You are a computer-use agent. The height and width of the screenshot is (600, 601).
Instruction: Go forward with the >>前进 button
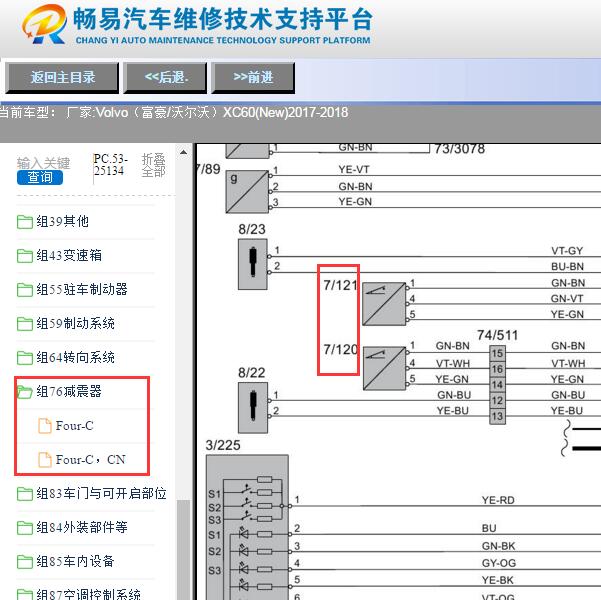pos(253,77)
